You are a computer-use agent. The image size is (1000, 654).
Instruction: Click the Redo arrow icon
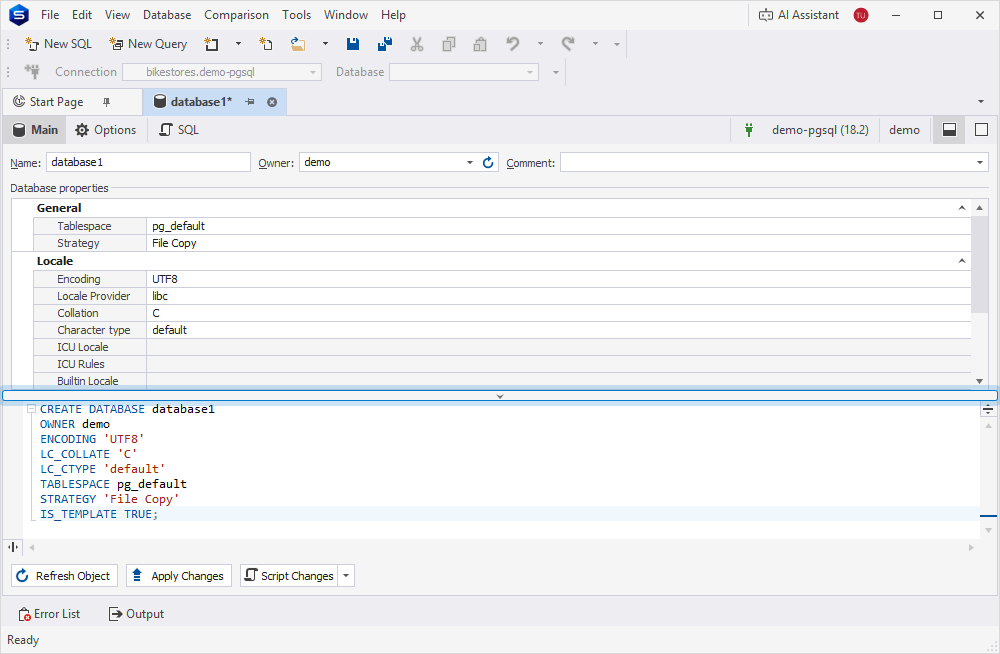(x=568, y=44)
